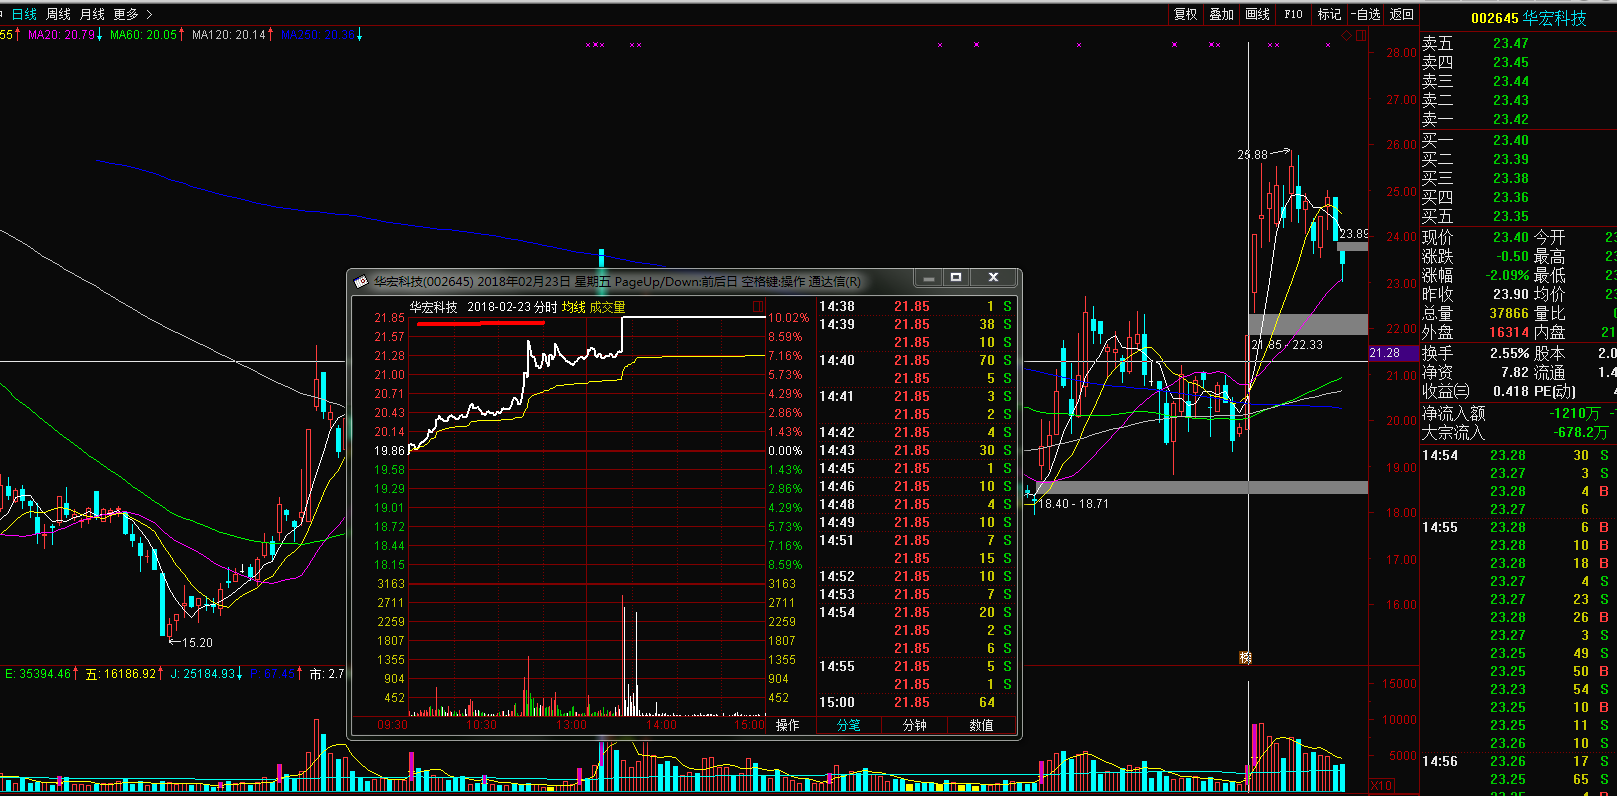Open the 操作 menu in popup
The image size is (1617, 796).
coord(787,725)
